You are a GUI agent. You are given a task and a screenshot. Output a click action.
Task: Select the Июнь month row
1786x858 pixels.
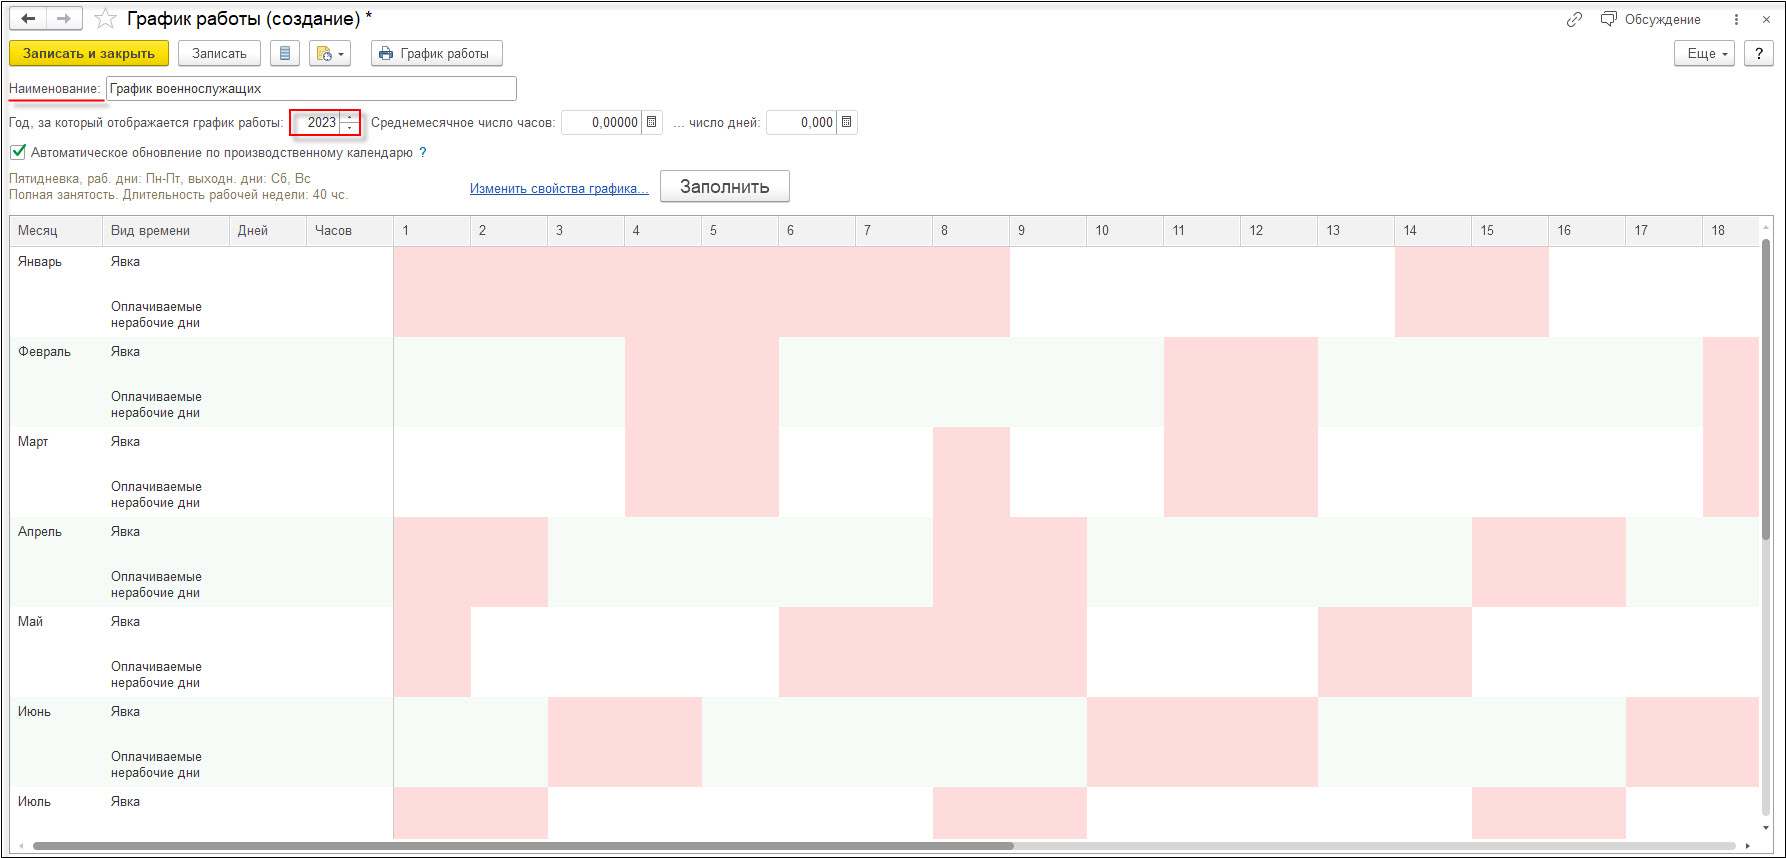tap(34, 711)
